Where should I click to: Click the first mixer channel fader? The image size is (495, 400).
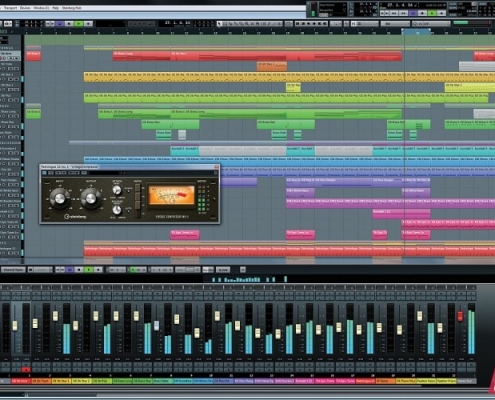pos(15,325)
